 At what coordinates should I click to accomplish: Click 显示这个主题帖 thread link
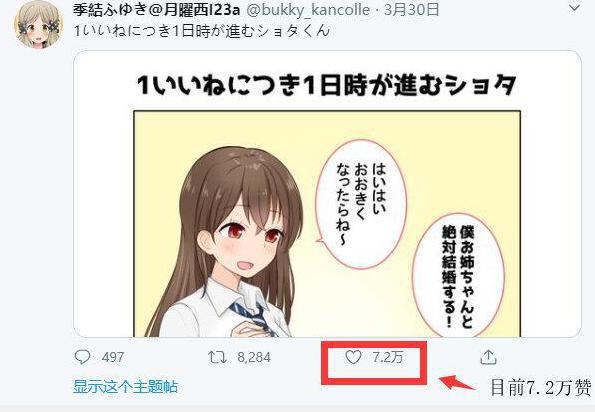[125, 387]
